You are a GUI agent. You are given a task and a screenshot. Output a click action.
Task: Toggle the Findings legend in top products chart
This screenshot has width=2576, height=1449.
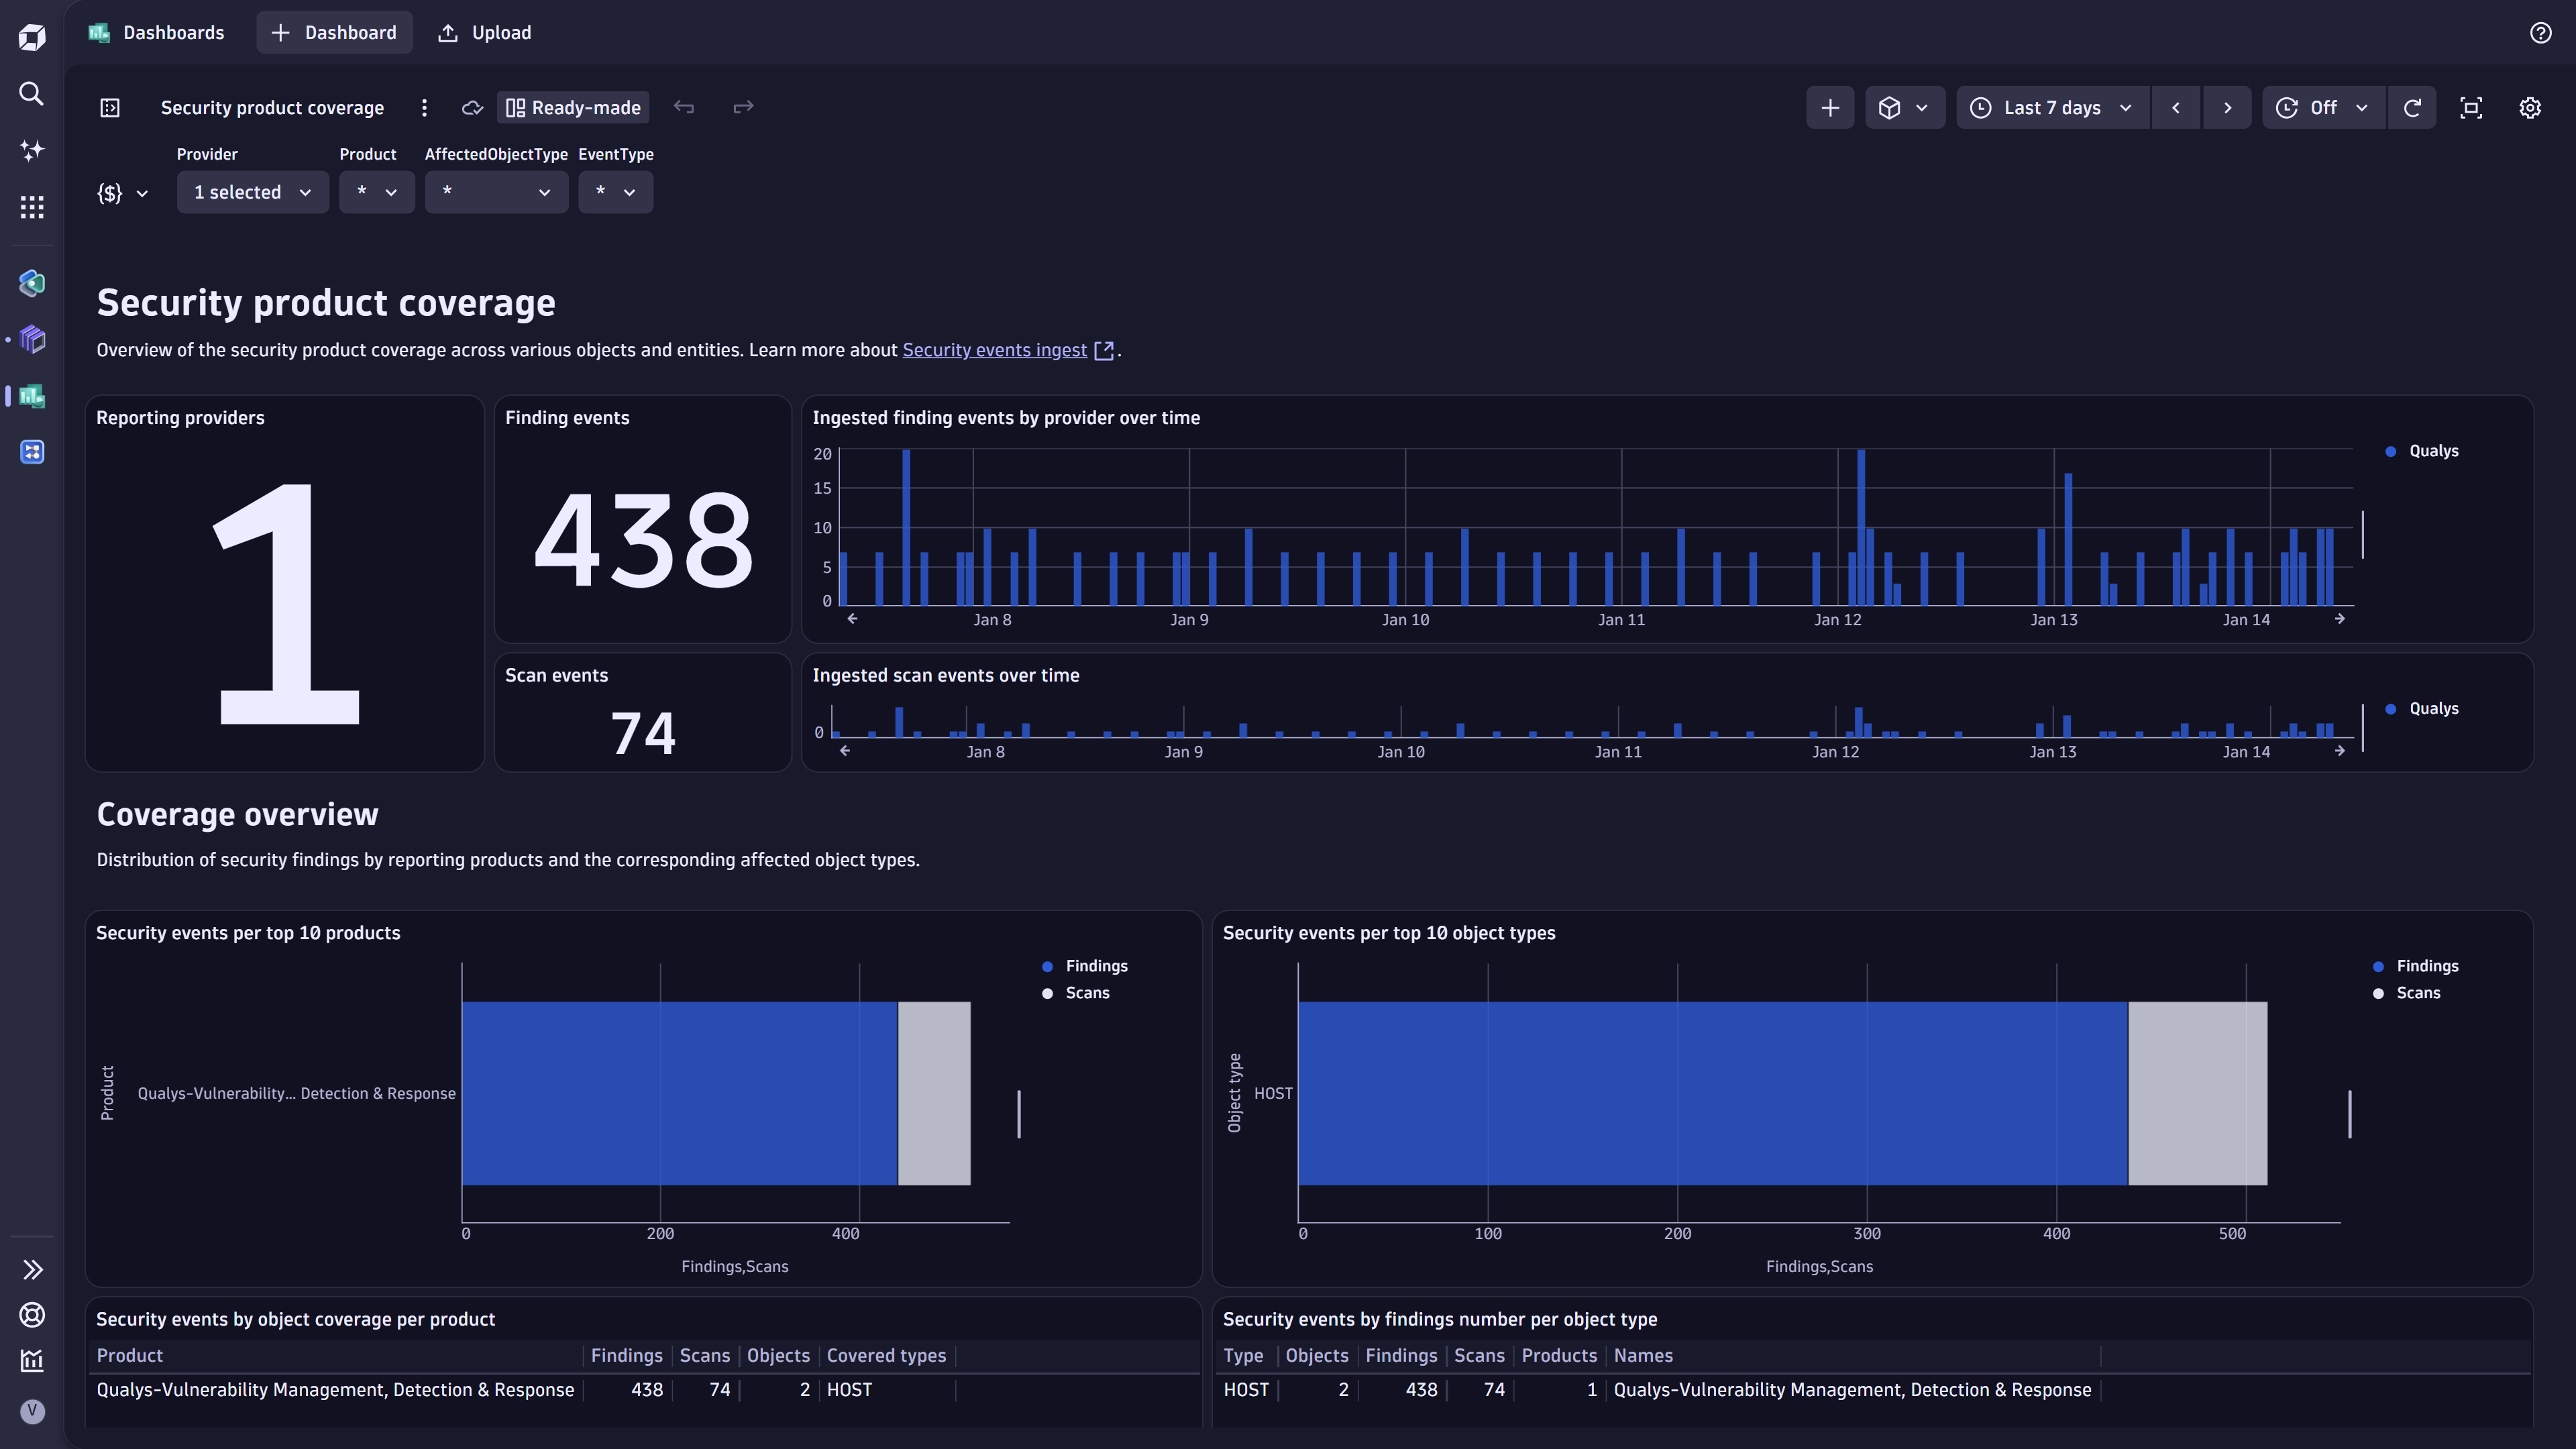click(x=1085, y=965)
